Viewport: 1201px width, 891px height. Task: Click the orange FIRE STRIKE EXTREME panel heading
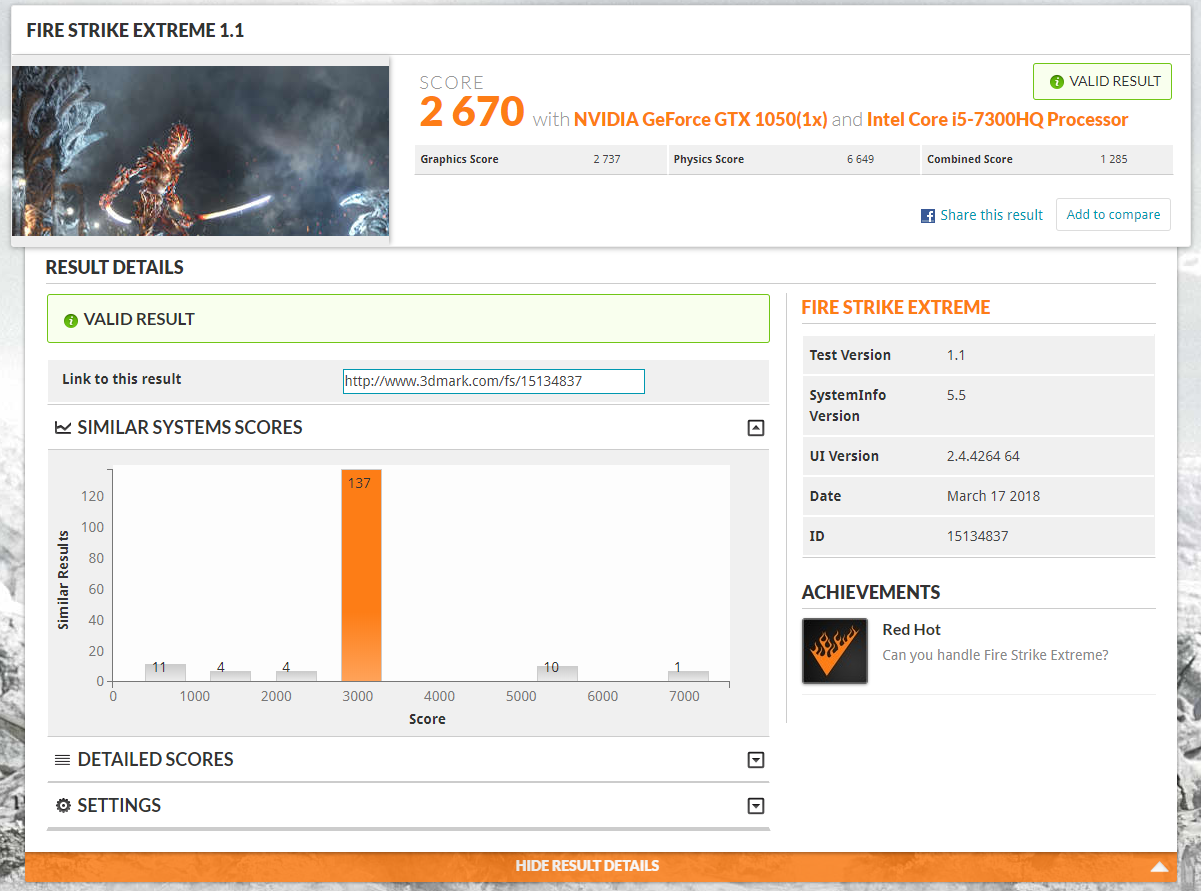(895, 307)
